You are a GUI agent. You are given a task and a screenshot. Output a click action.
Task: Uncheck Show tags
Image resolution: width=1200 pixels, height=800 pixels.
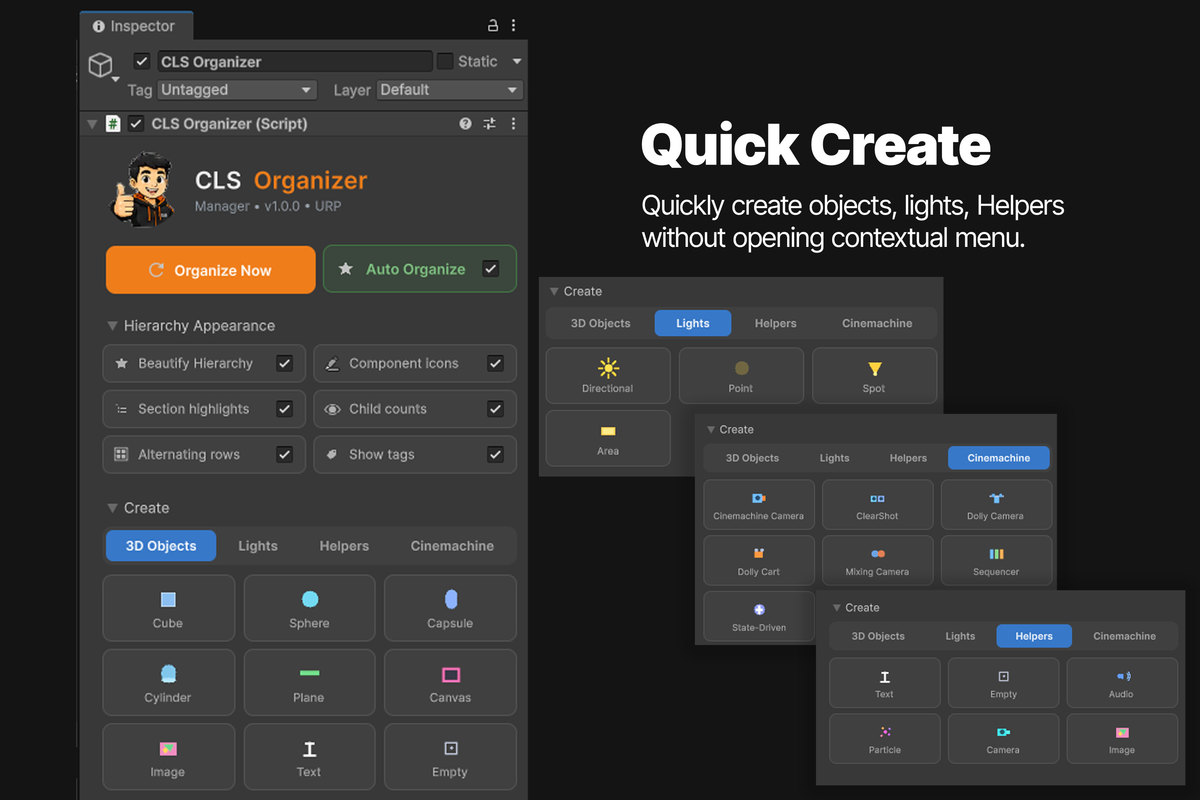495,454
